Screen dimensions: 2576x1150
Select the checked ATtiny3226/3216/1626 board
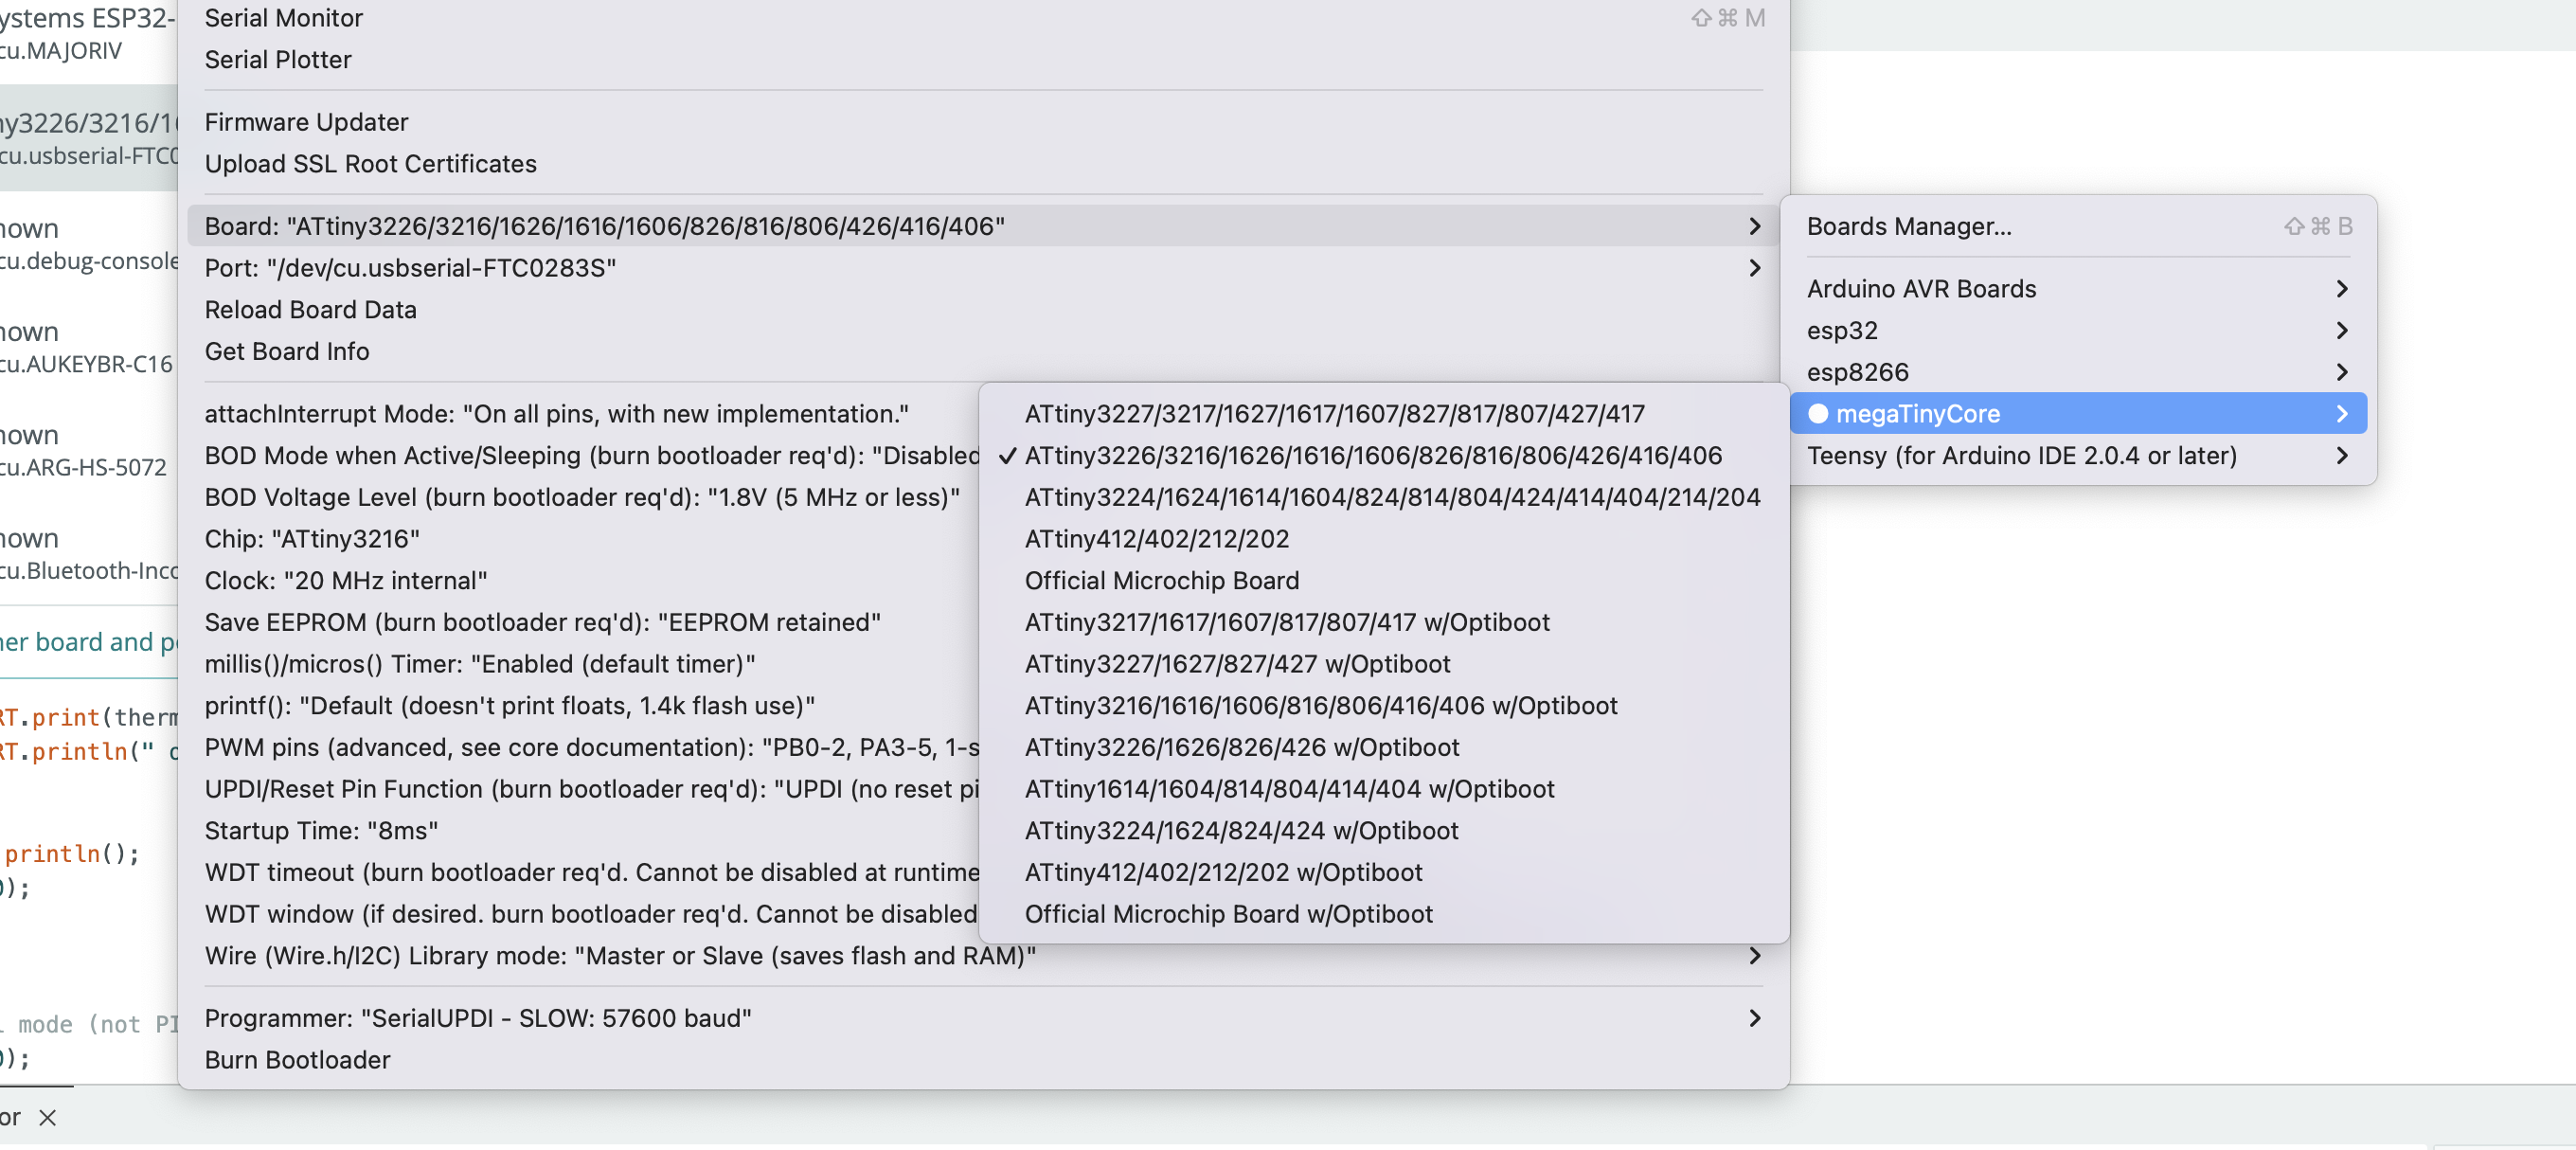[1384, 456]
